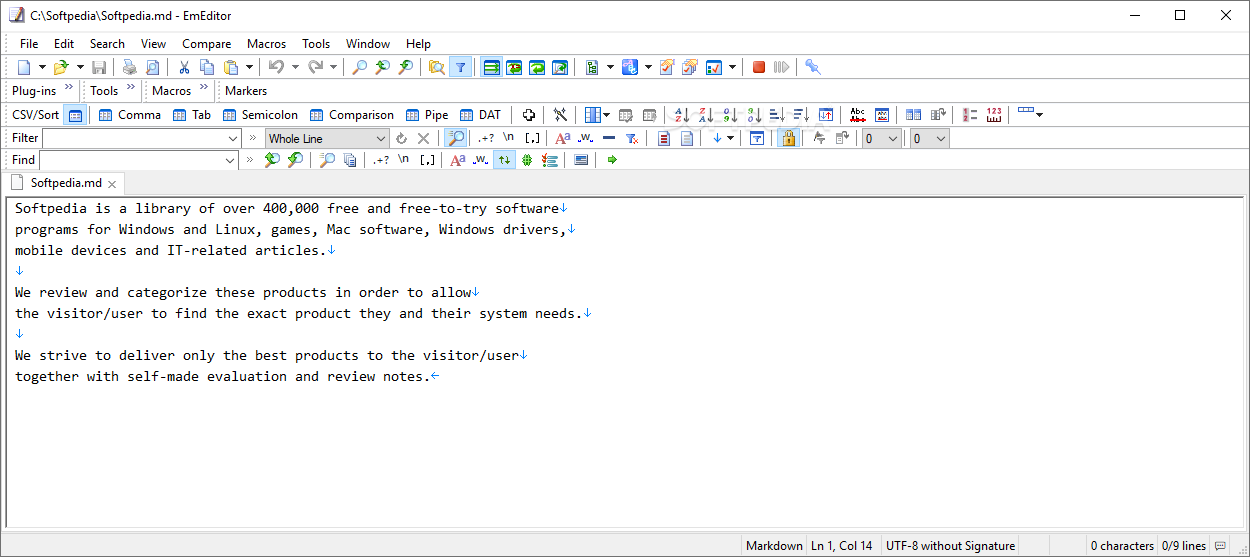Click the clear filter funnel with X
The height and width of the screenshot is (557, 1250).
coord(632,139)
